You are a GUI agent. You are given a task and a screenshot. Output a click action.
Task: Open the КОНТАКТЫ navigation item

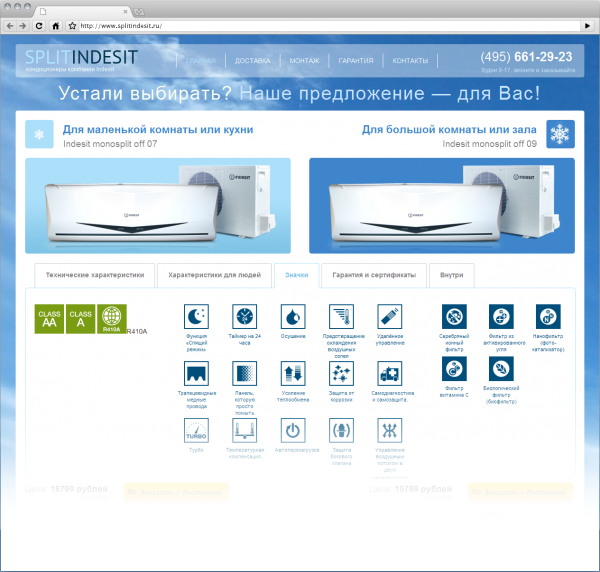point(410,61)
